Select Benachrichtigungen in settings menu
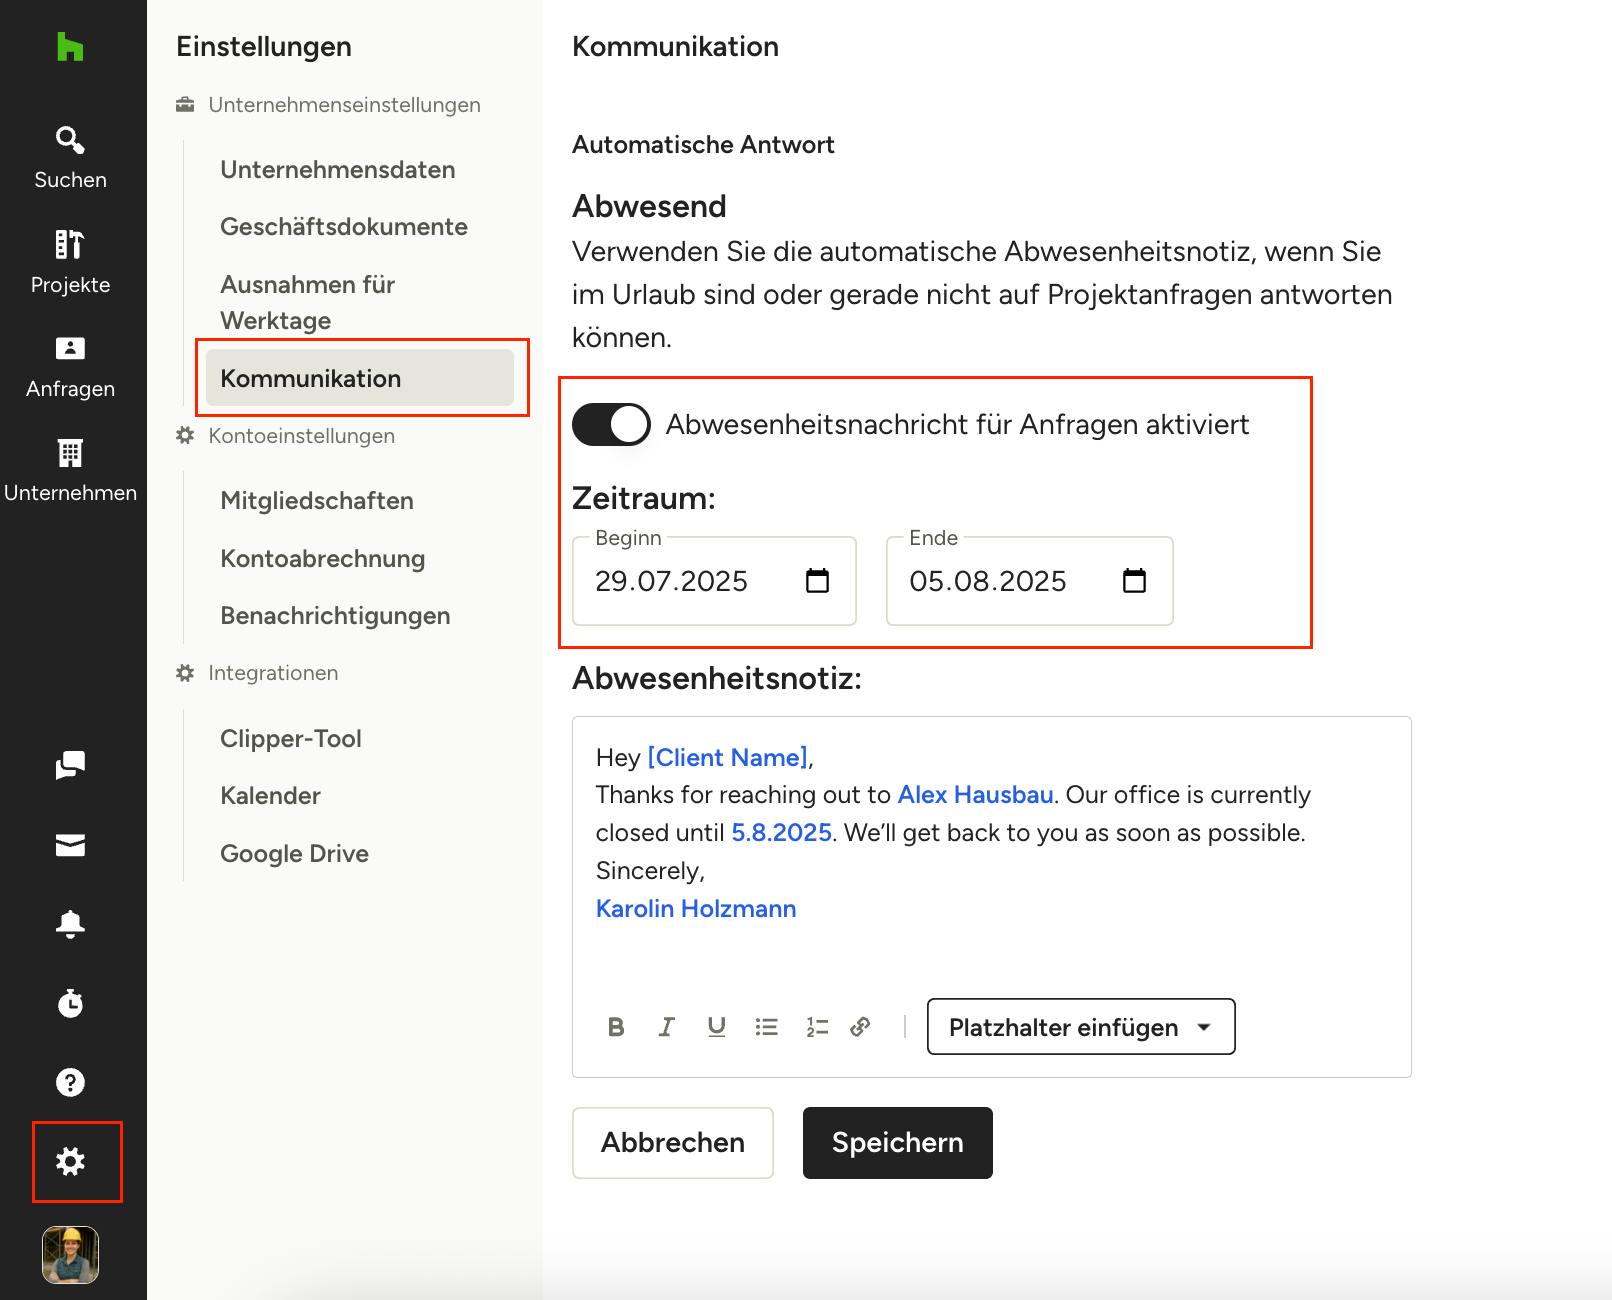The width and height of the screenshot is (1612, 1300). (335, 616)
